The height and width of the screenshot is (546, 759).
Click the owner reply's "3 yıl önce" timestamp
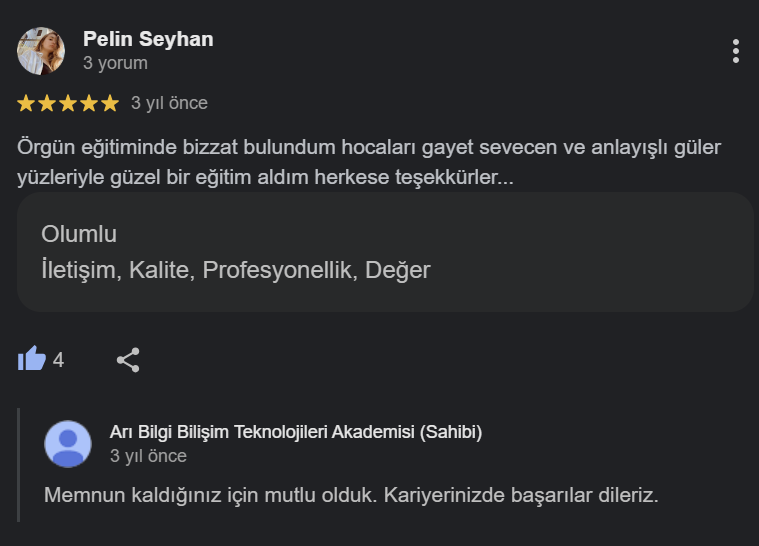coord(148,456)
